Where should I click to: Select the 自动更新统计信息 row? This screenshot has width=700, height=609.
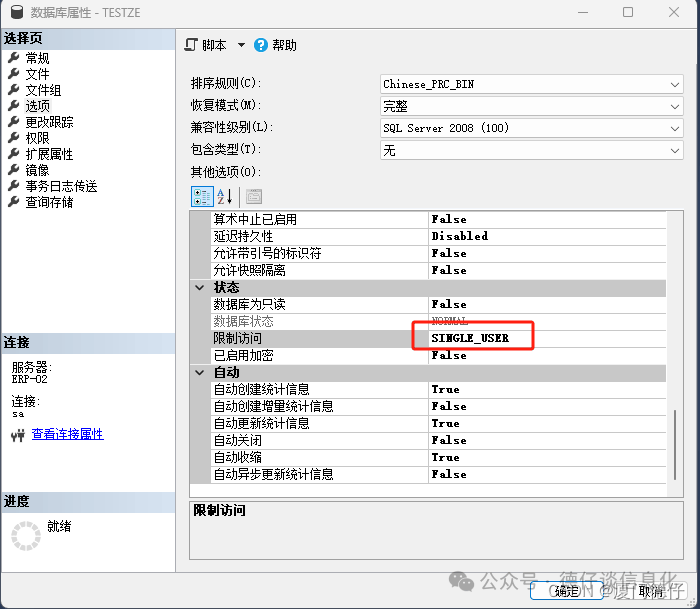438,423
